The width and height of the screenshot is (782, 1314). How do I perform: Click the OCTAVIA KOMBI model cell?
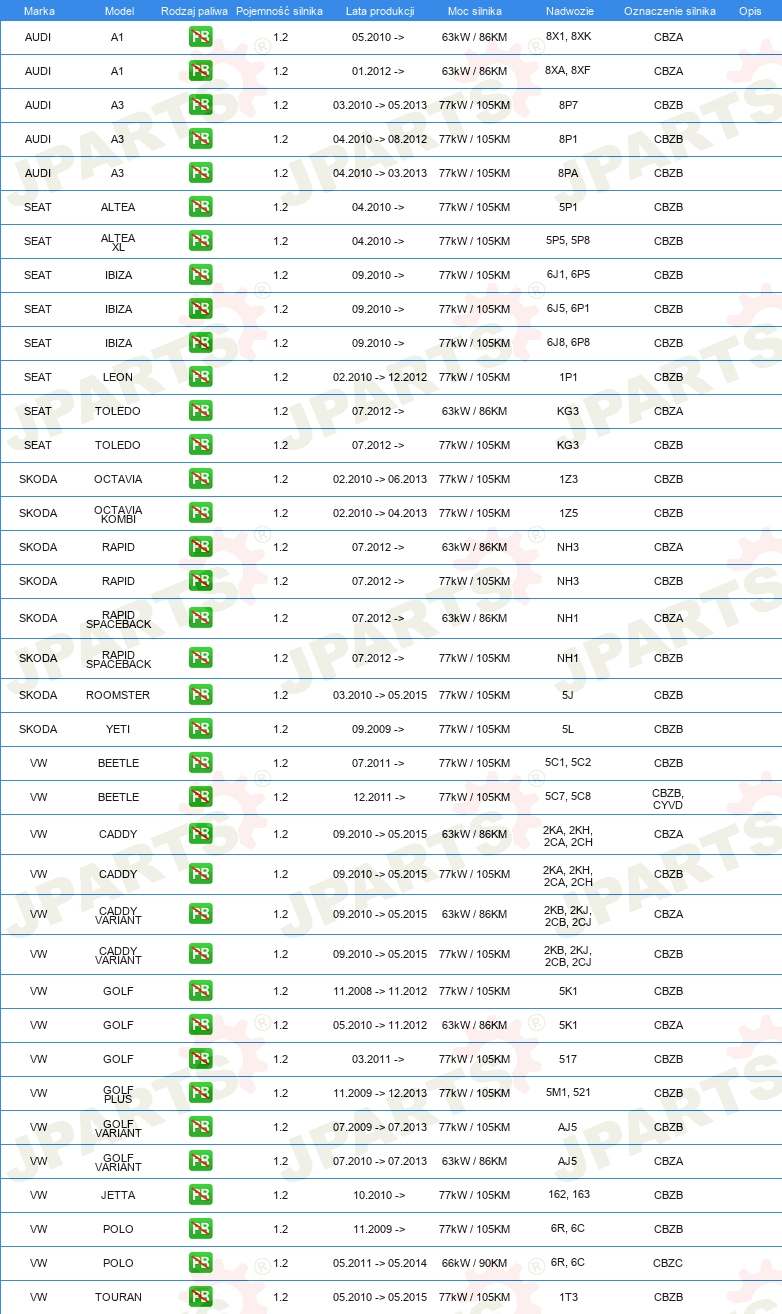tap(118, 514)
